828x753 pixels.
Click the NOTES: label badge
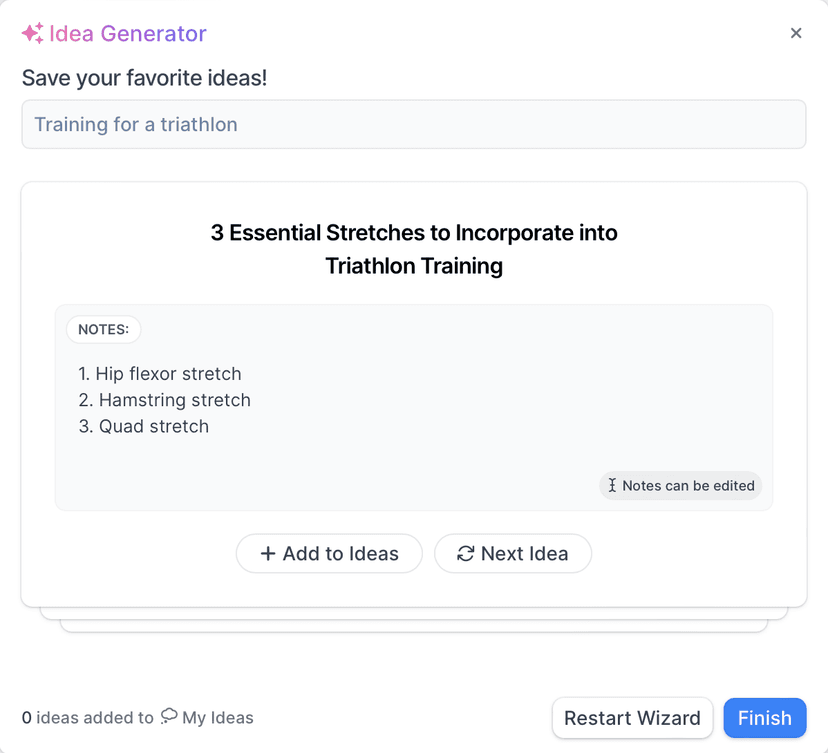(103, 330)
